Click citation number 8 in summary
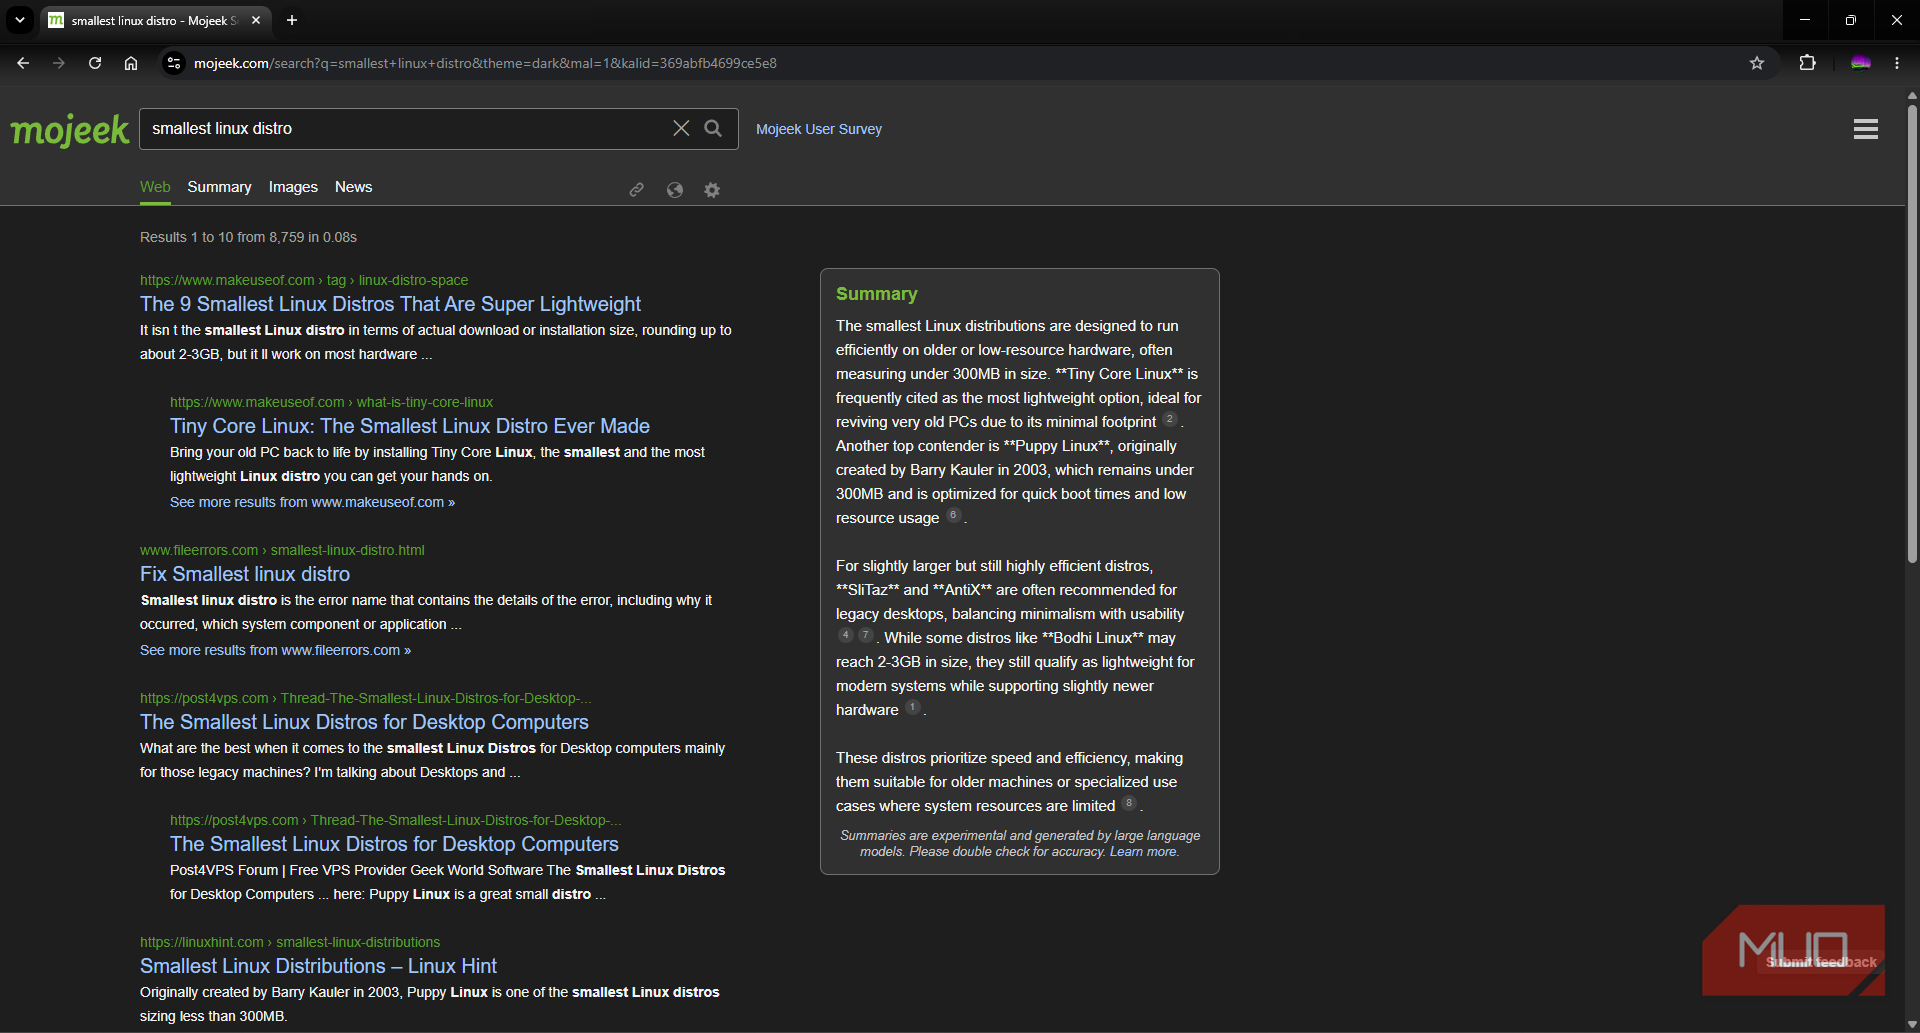Viewport: 1920px width, 1033px height. coord(1129,803)
